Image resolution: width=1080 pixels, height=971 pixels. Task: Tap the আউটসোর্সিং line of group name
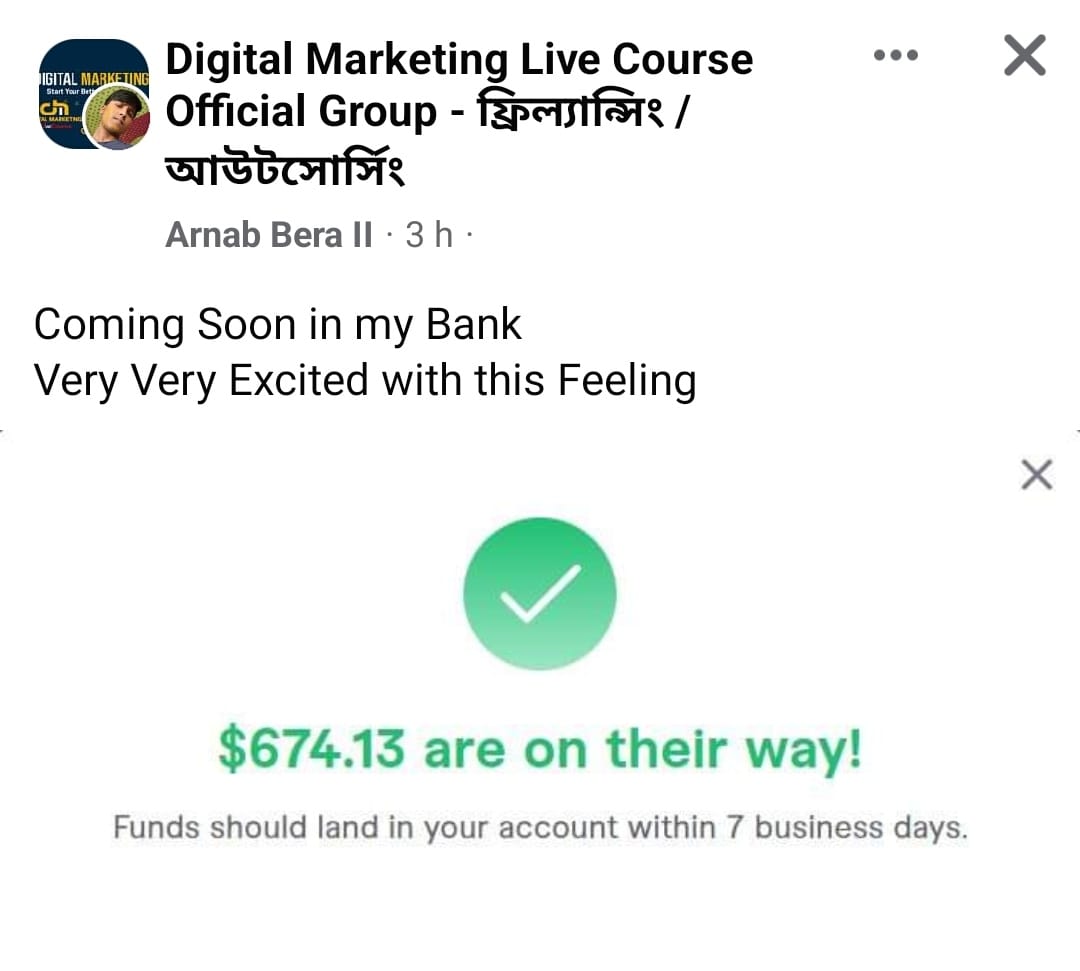[x=284, y=168]
